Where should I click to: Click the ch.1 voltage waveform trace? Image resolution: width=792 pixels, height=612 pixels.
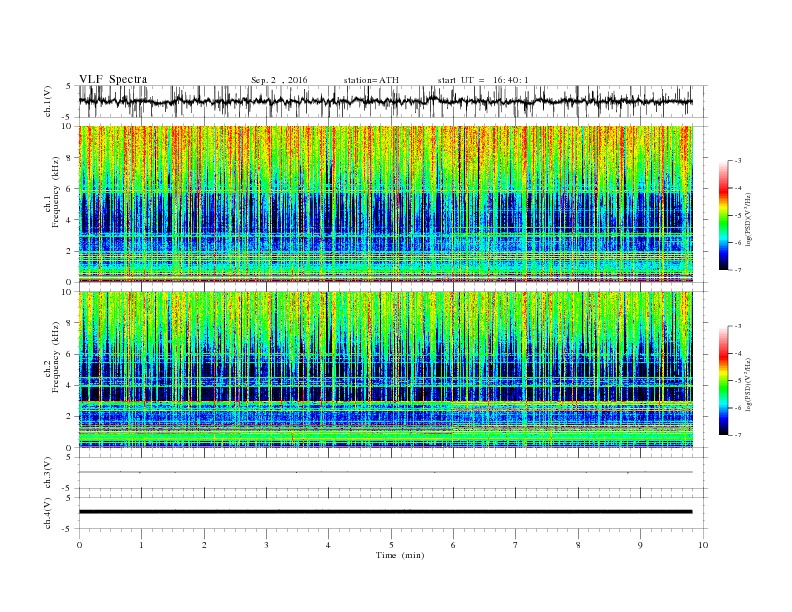[385, 101]
